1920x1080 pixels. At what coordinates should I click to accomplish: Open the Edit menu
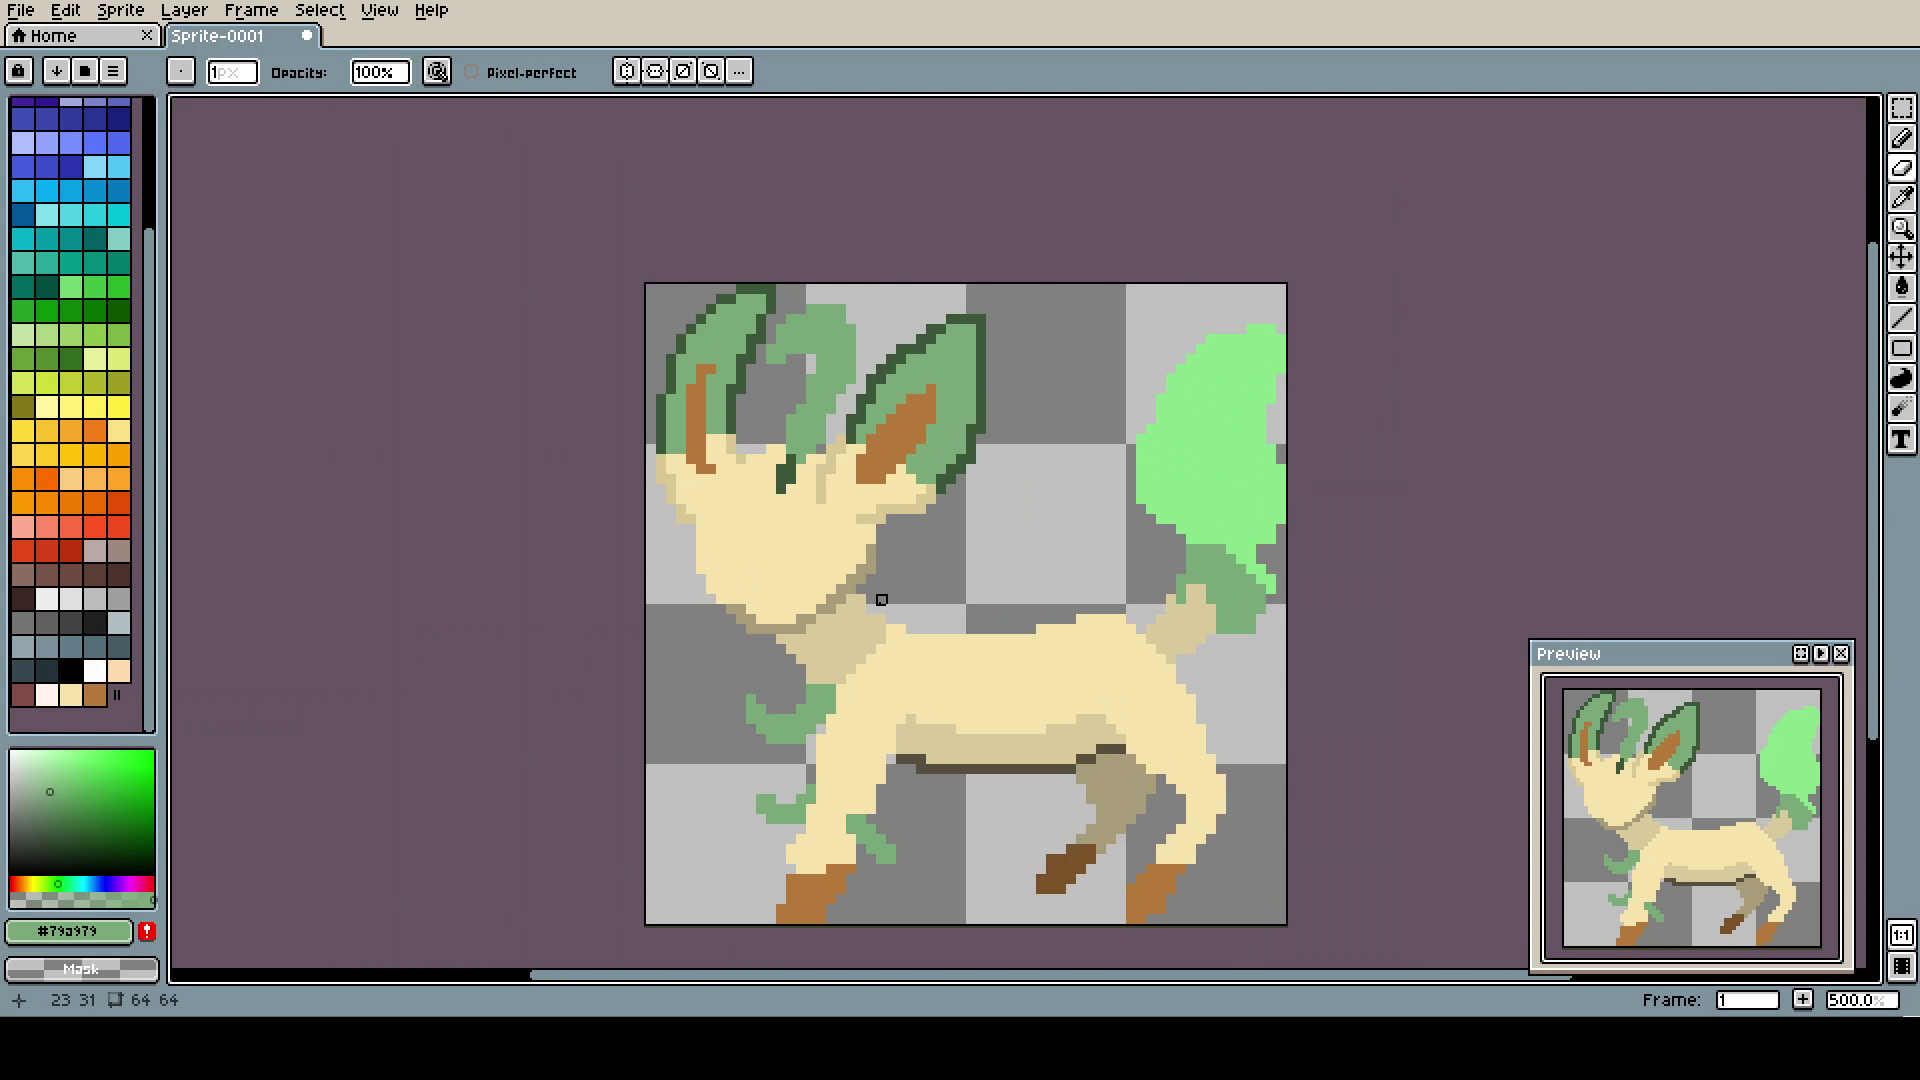pyautogui.click(x=65, y=10)
